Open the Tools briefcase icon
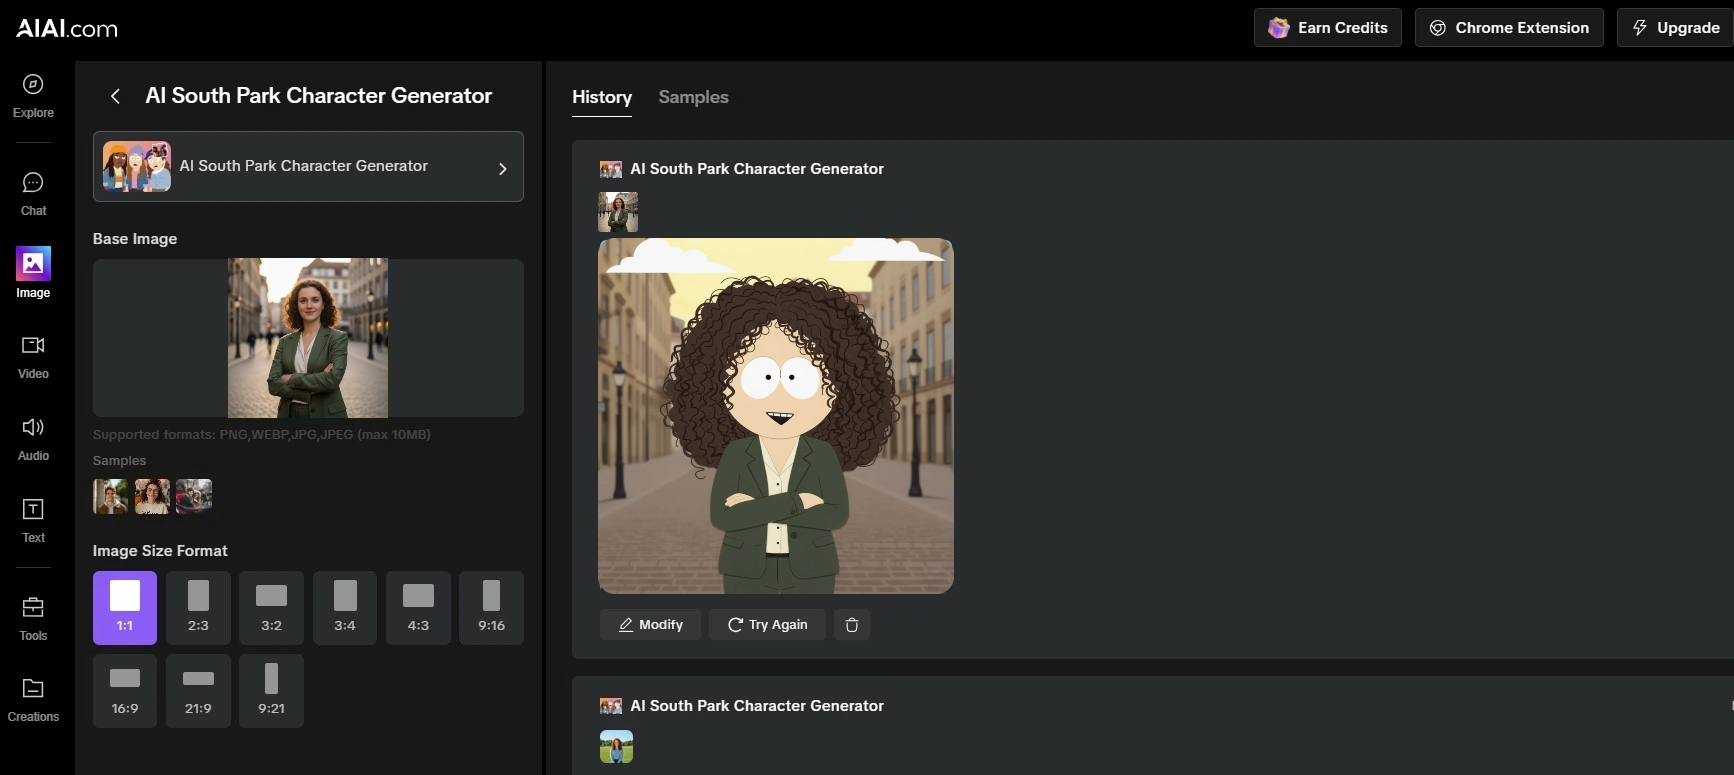The height and width of the screenshot is (775, 1734). click(33, 607)
